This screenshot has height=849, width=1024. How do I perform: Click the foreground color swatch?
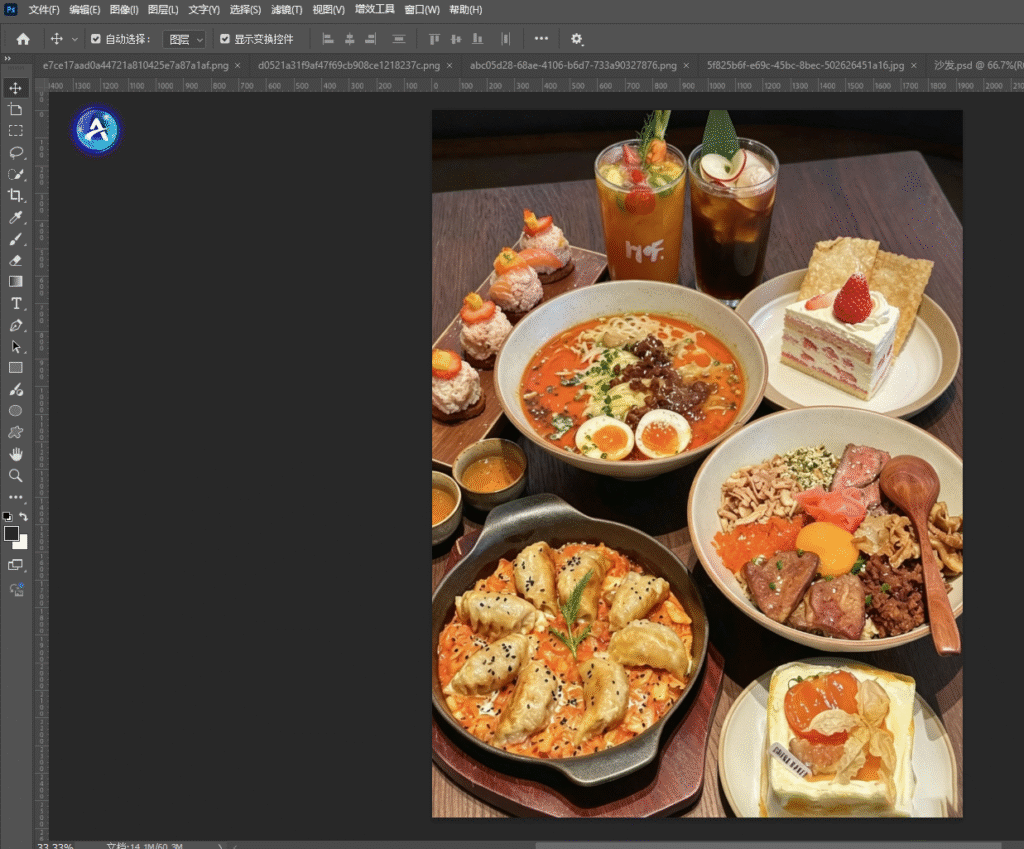click(x=10, y=533)
